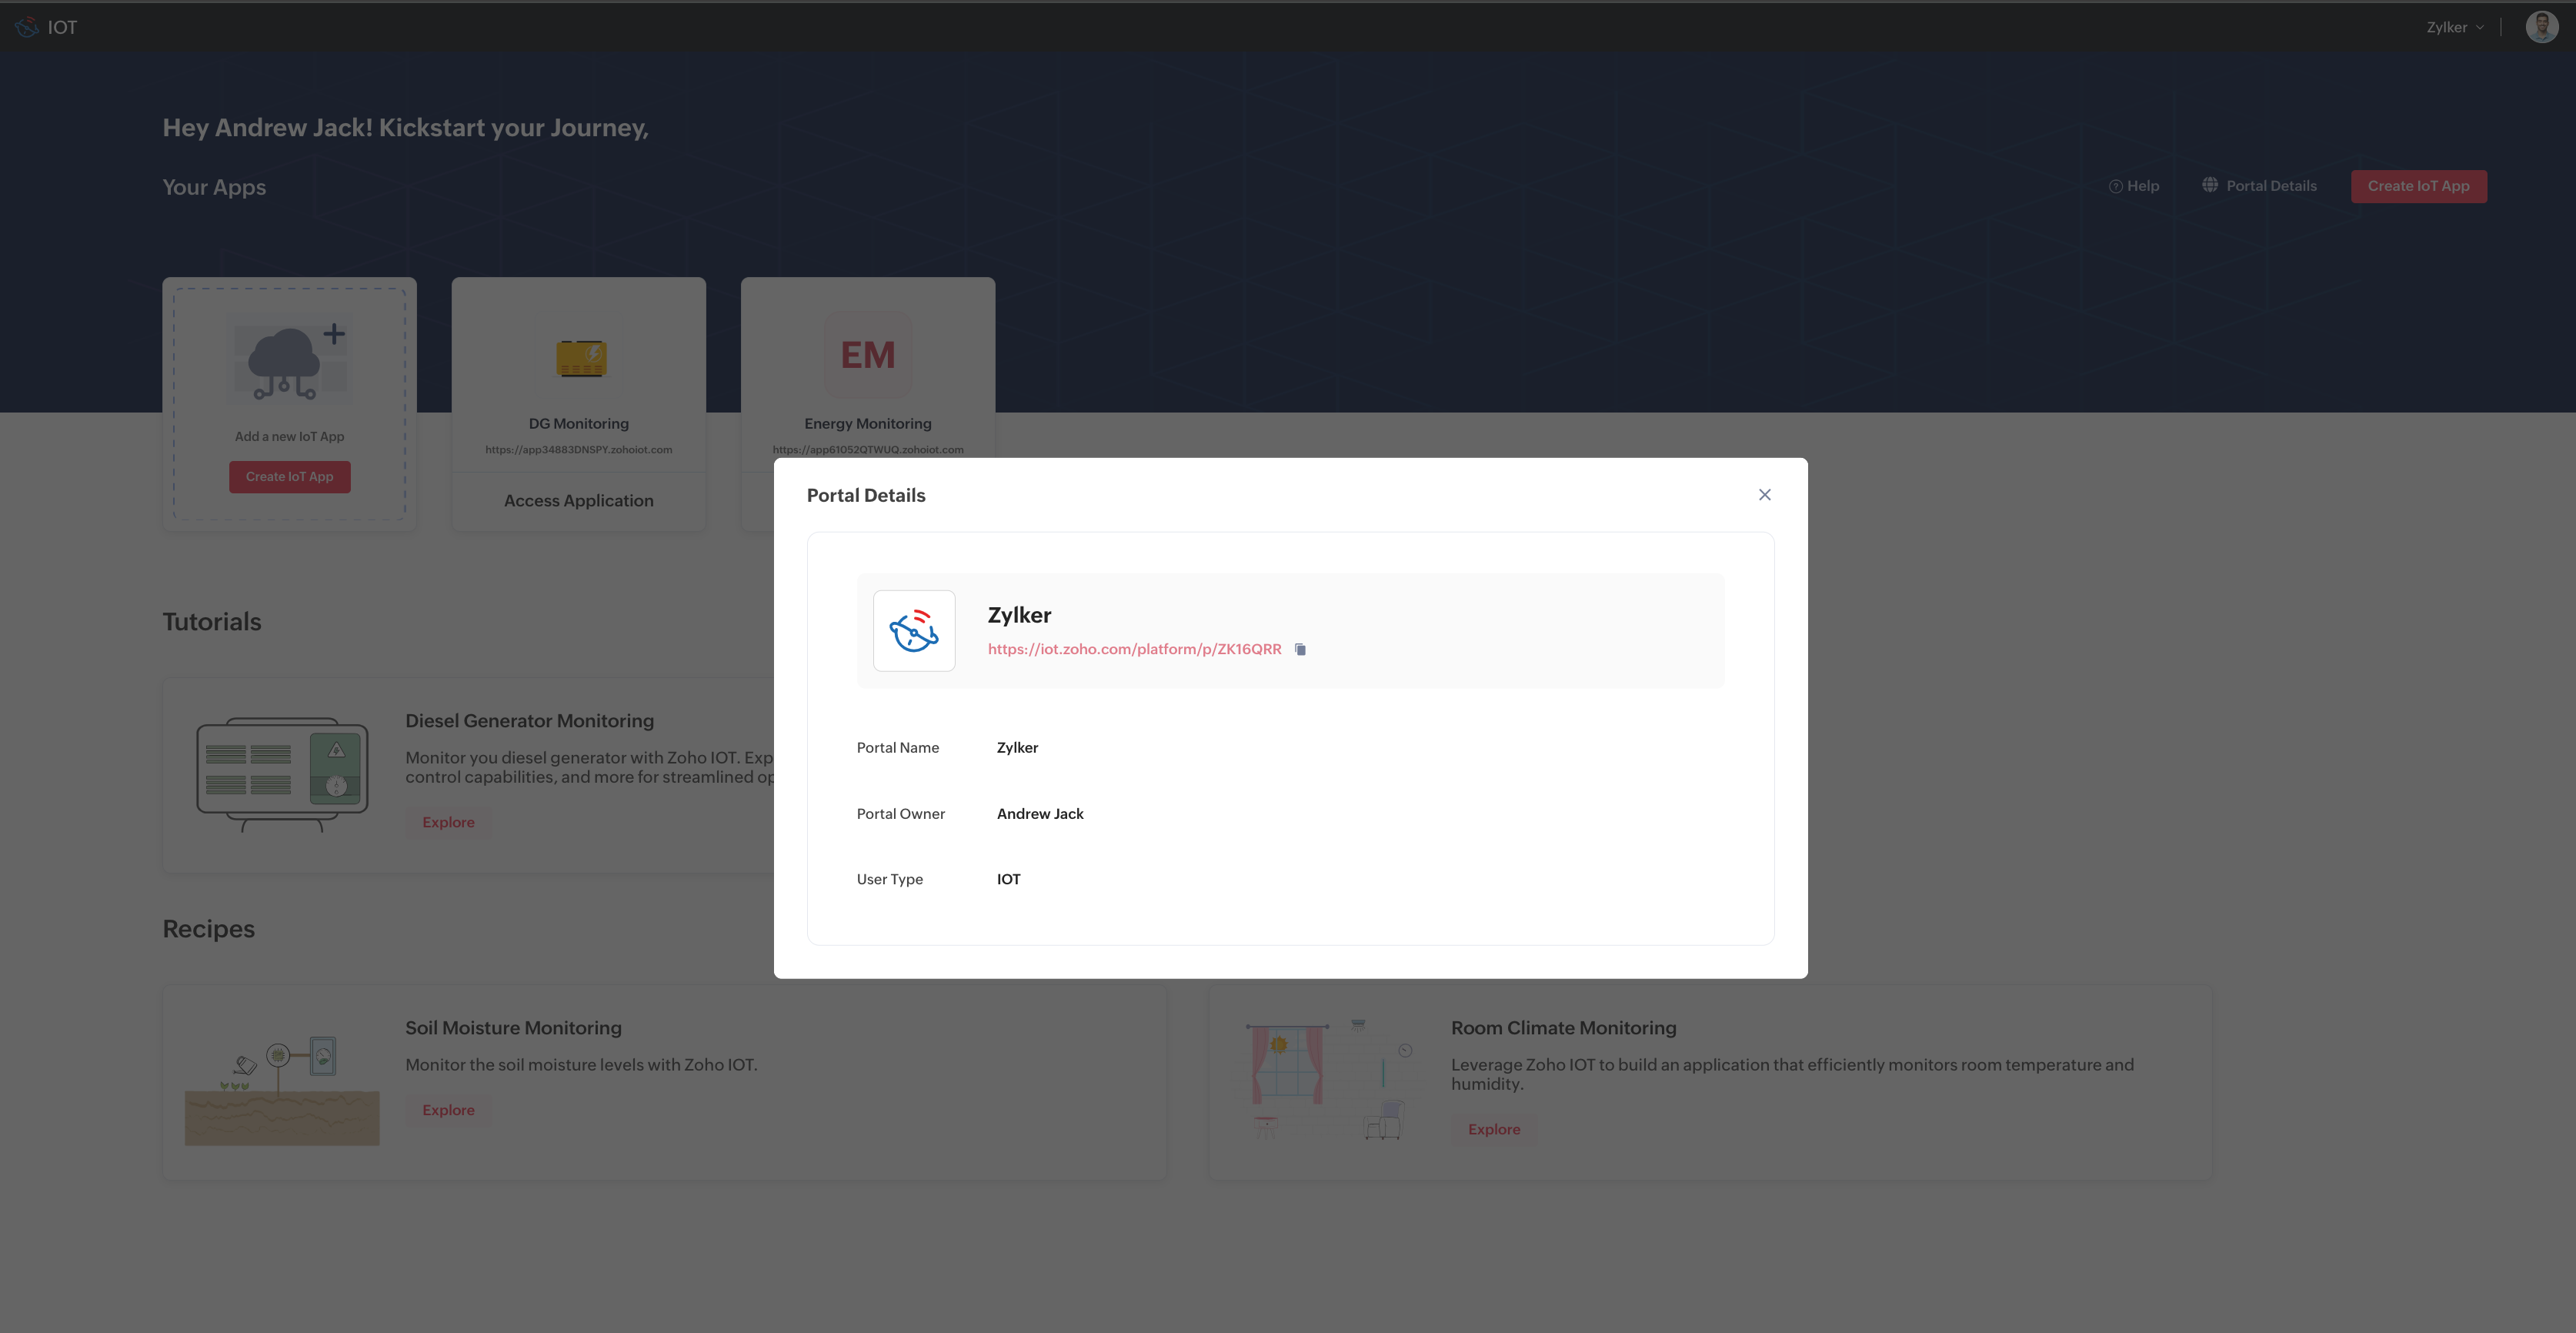
Task: Select the Energy Monitoring EM icon
Action: point(868,355)
